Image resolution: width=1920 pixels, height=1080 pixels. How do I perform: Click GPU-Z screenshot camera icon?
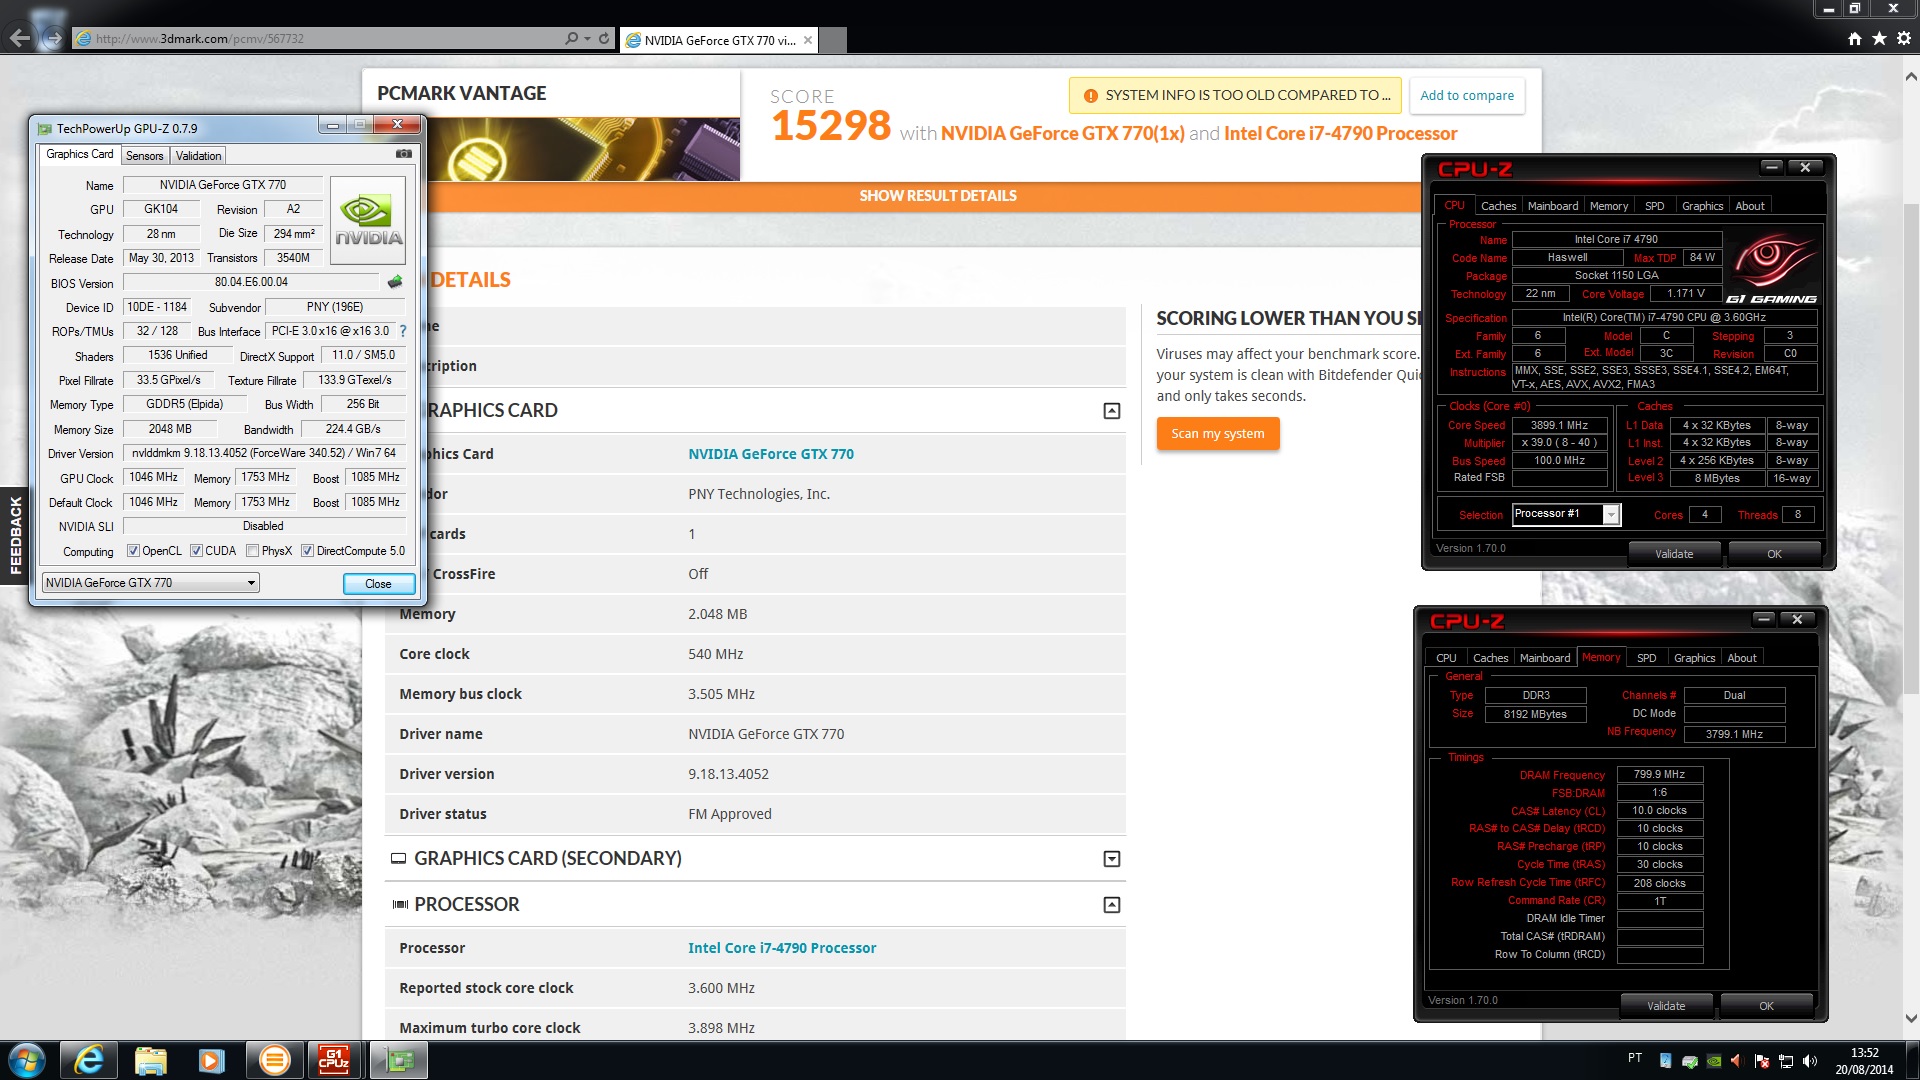(404, 154)
